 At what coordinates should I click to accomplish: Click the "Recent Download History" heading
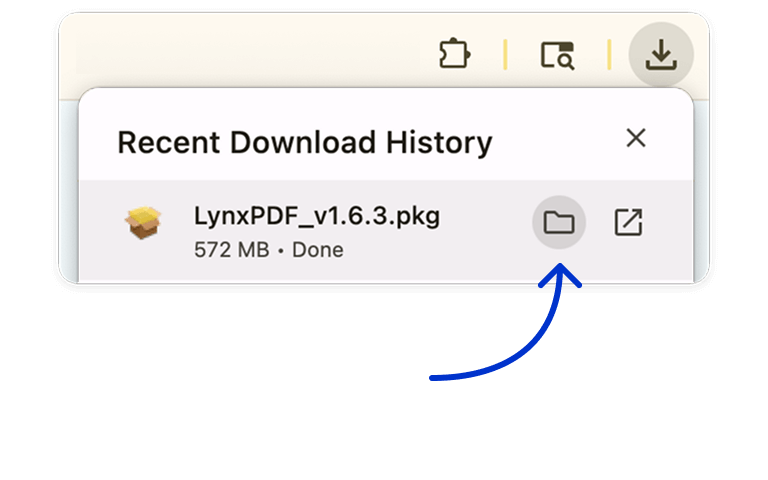(x=304, y=142)
